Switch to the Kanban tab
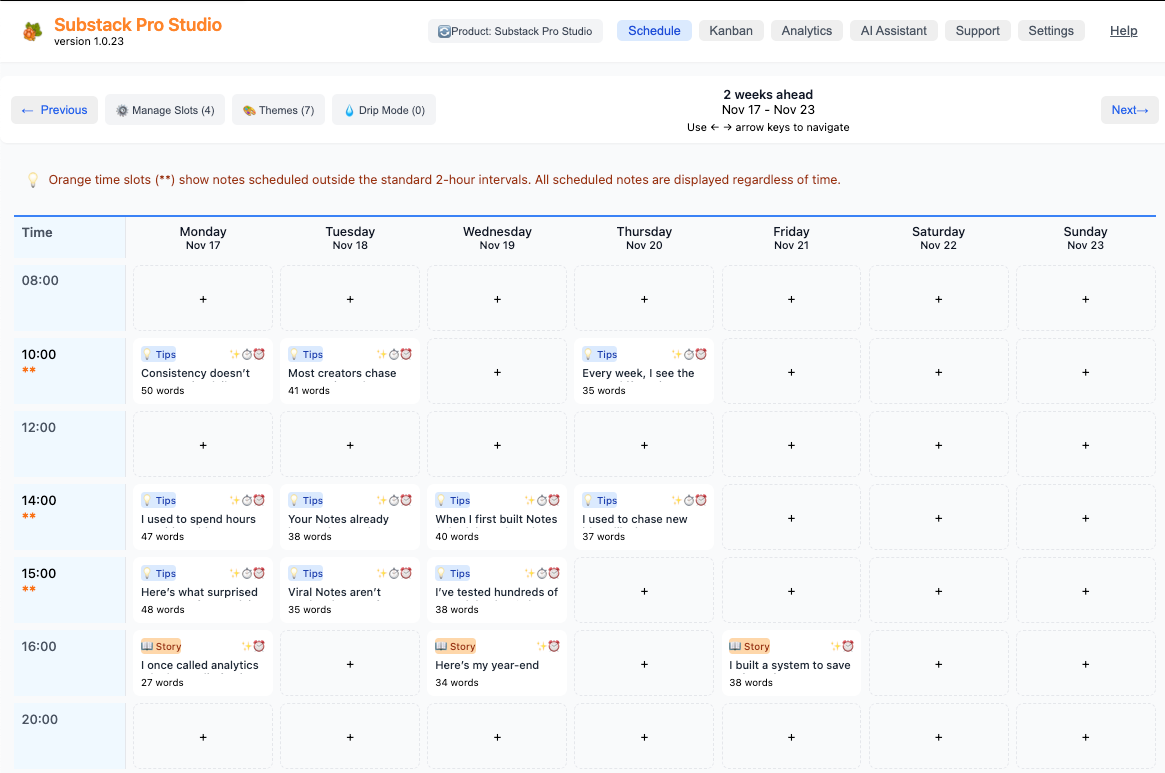The height and width of the screenshot is (773, 1165). coord(731,31)
